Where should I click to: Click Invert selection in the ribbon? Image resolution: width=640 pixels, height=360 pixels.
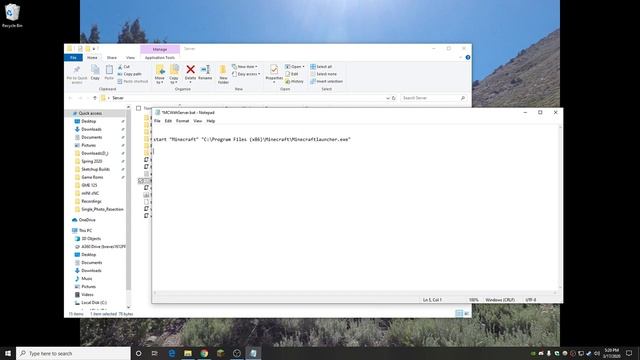click(x=326, y=81)
